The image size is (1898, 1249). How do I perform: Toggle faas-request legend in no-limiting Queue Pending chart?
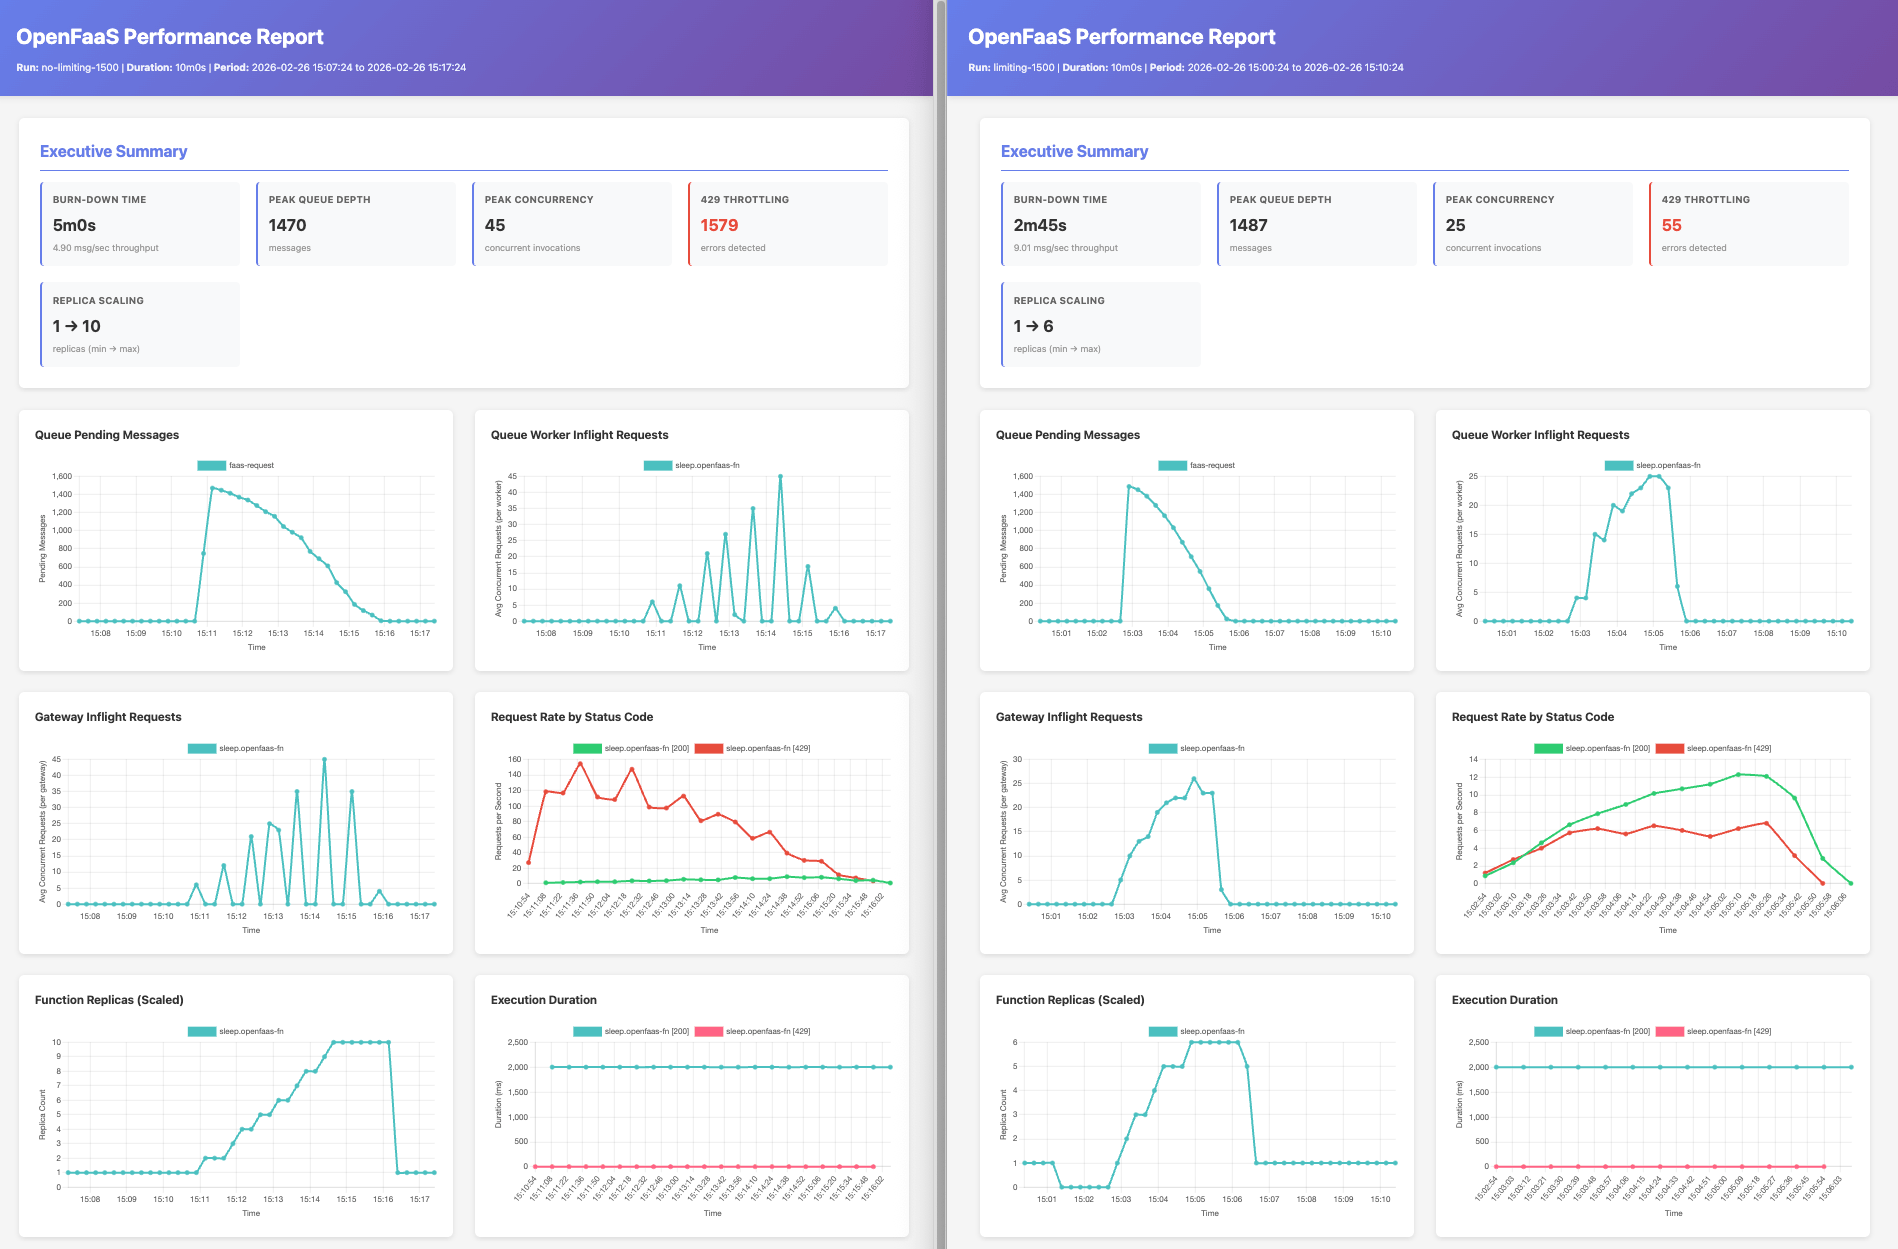[235, 465]
